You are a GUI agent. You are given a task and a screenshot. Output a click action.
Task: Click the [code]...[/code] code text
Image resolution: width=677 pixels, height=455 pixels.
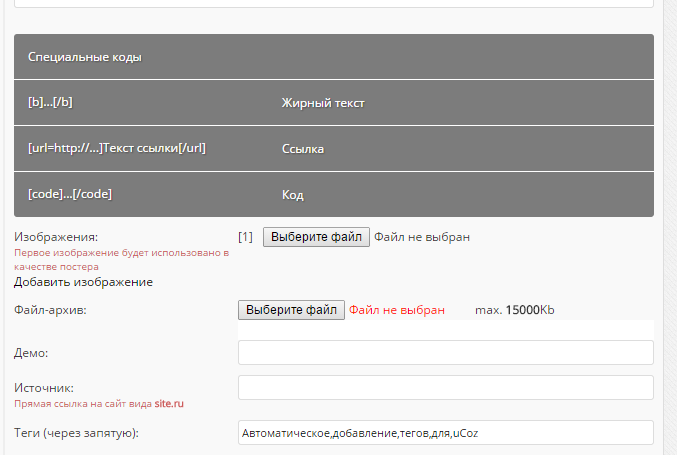pos(70,194)
